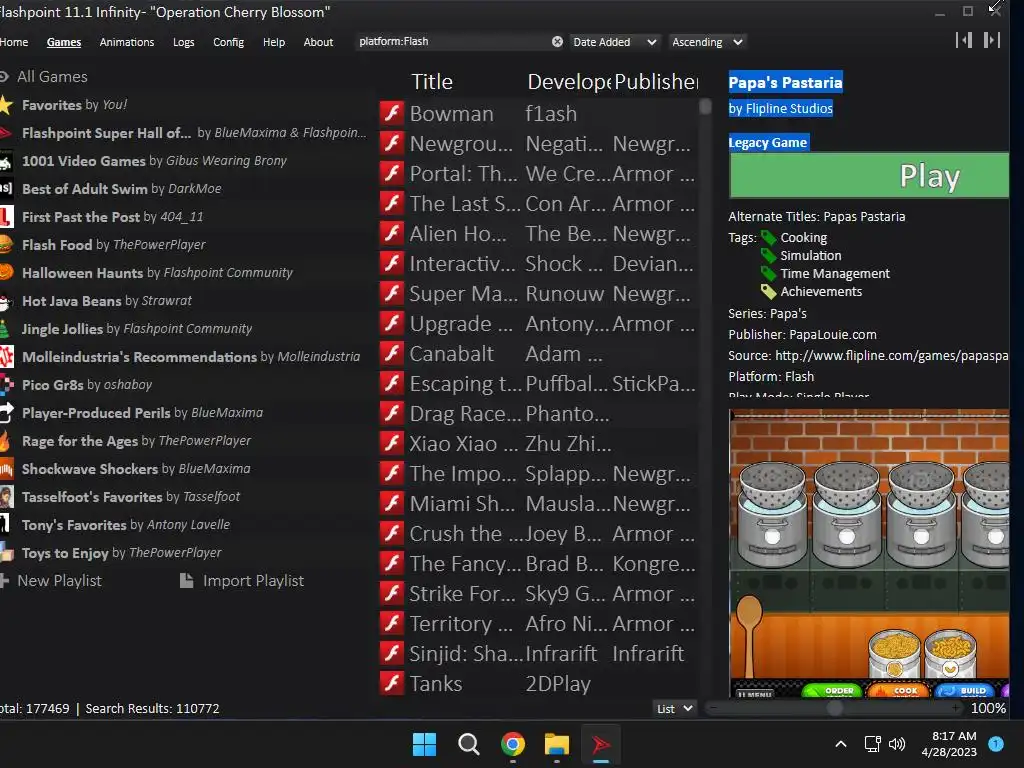Open the notification badge icon
1024x768 pixels.
[996, 744]
